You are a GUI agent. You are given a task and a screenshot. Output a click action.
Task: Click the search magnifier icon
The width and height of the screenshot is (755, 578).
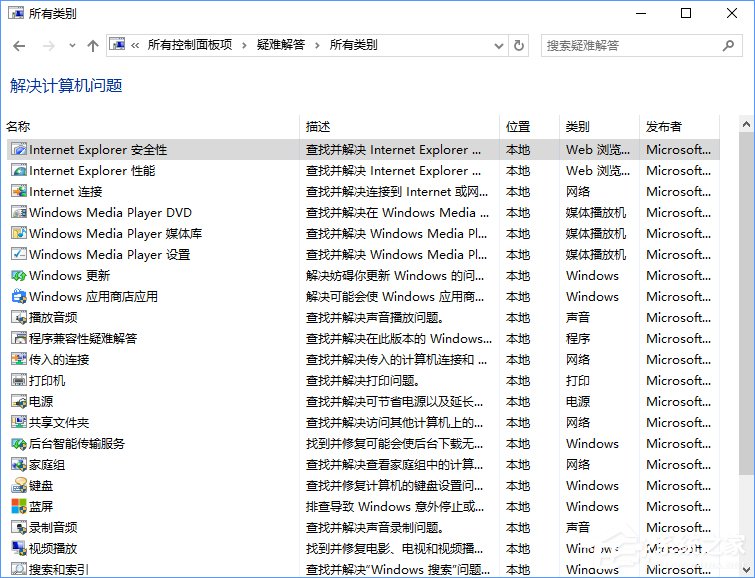tap(728, 46)
